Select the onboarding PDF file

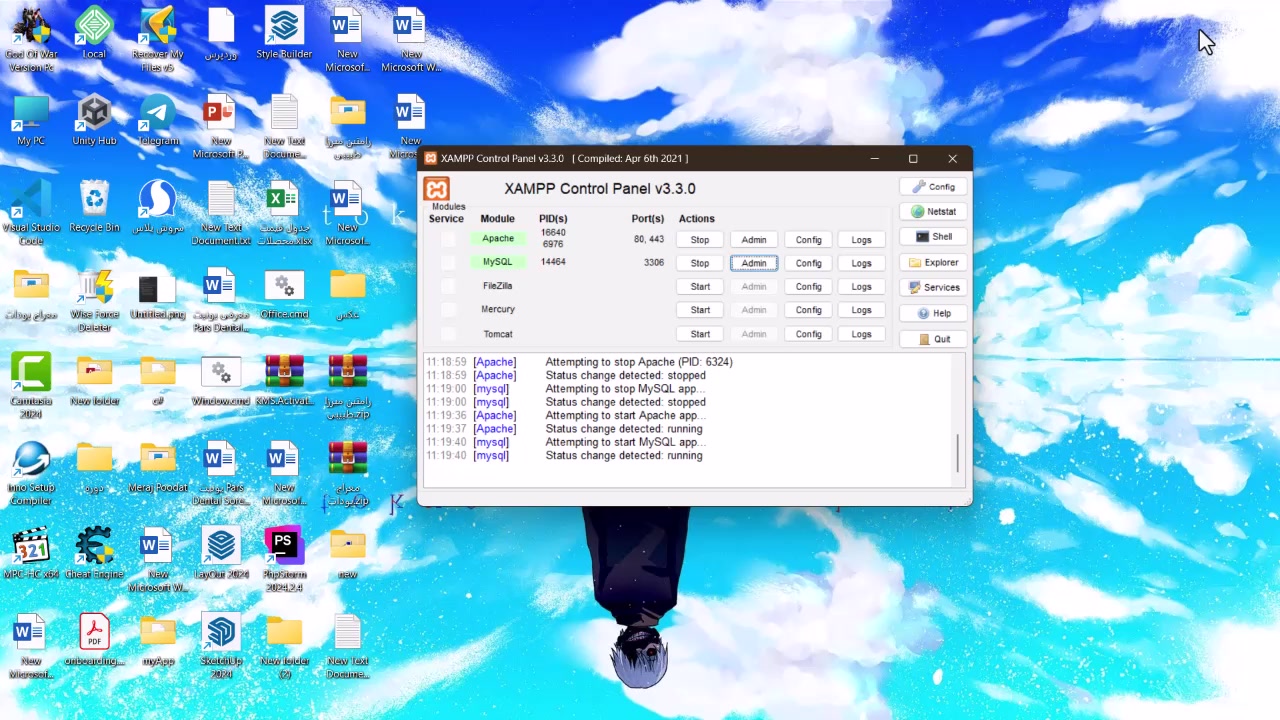point(94,641)
